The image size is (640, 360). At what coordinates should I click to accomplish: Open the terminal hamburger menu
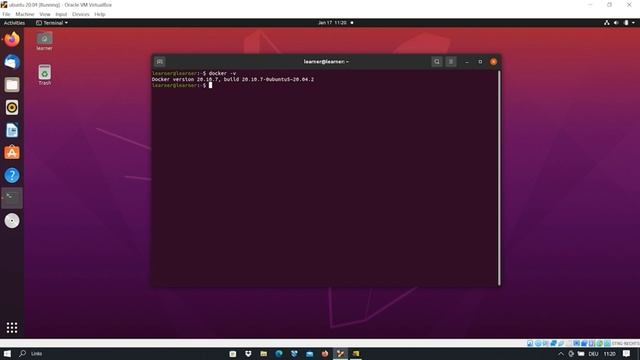click(451, 62)
